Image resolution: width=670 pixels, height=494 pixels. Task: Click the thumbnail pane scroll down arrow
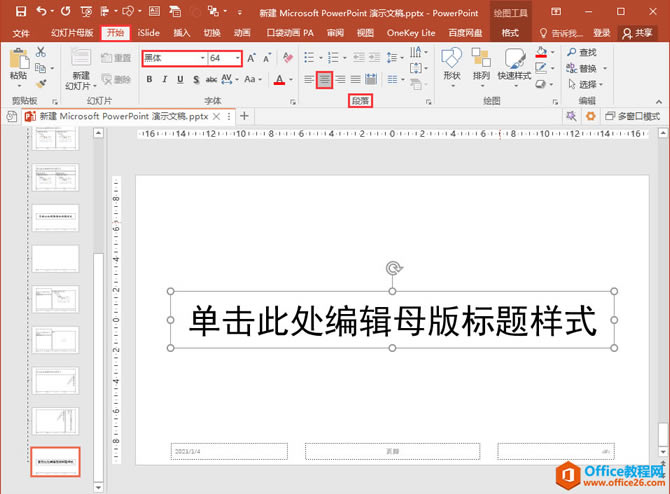click(x=98, y=487)
